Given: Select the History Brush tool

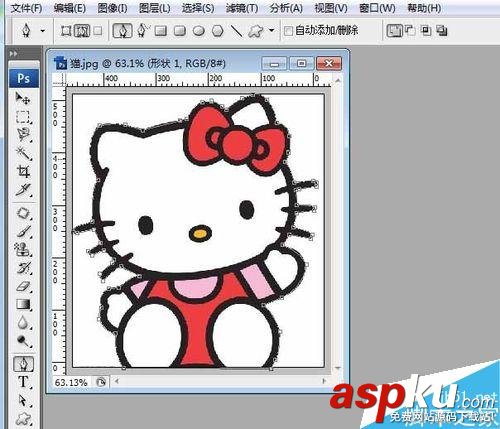Looking at the screenshot, I should click(x=23, y=268).
